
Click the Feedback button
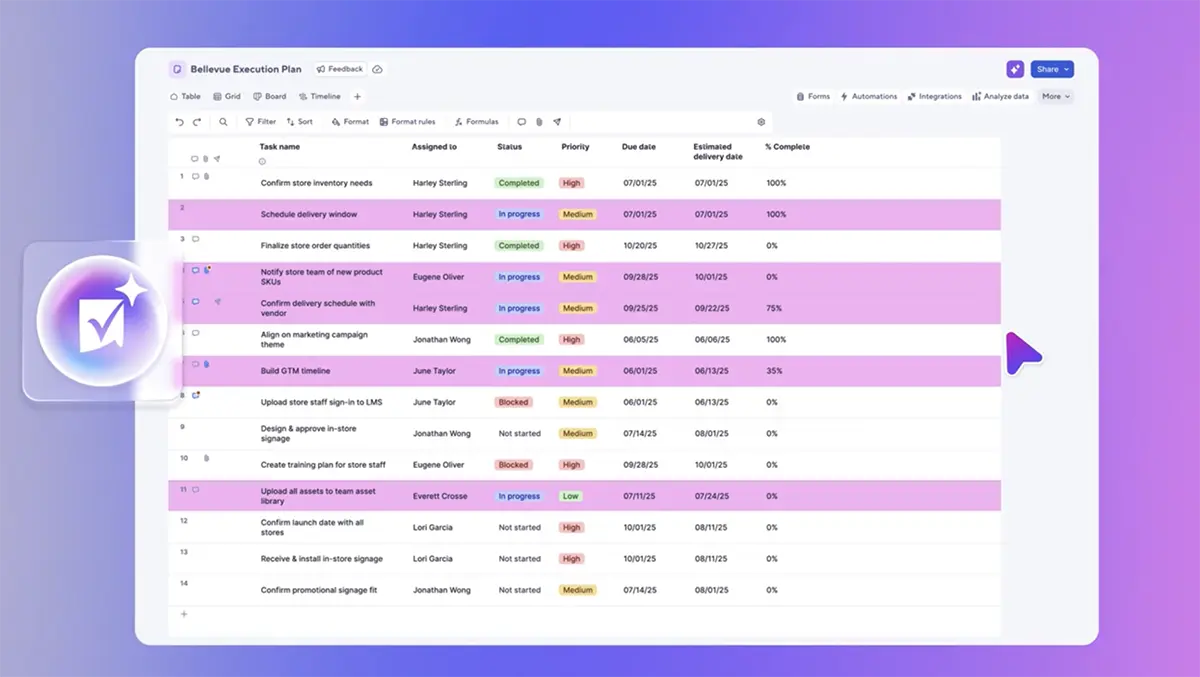tap(340, 70)
